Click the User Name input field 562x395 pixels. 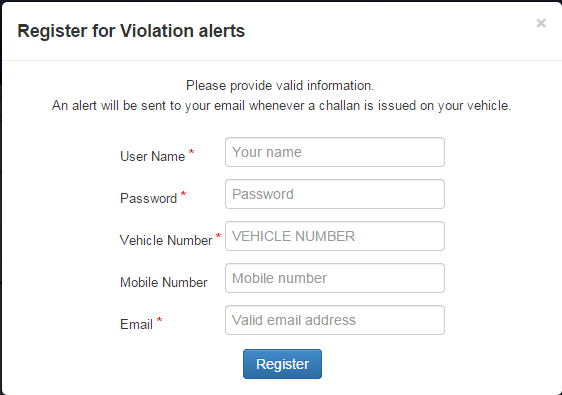click(335, 152)
